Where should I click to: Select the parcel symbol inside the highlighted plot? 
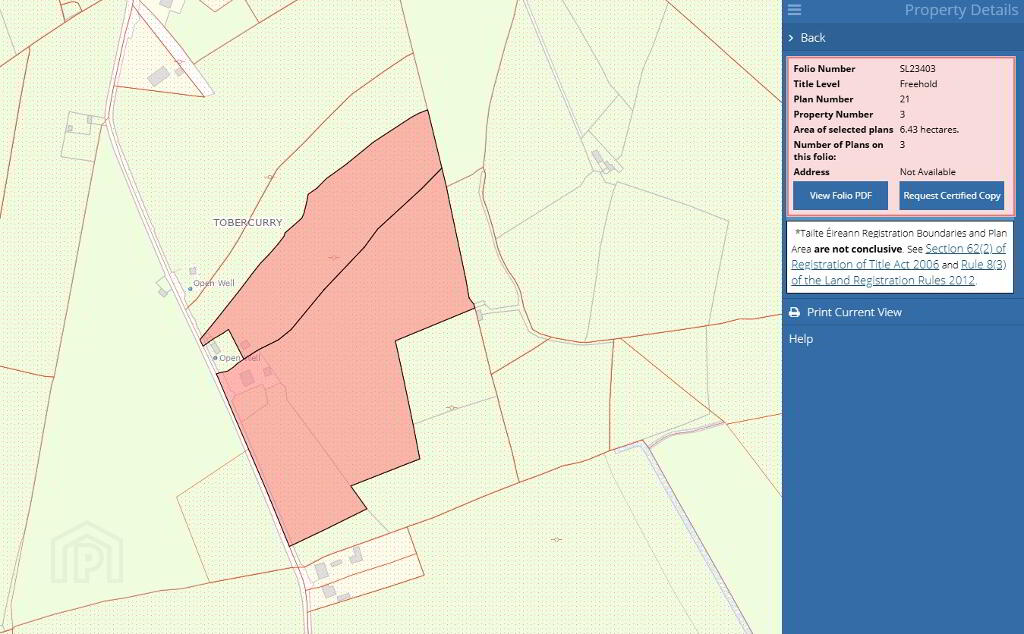(333, 257)
